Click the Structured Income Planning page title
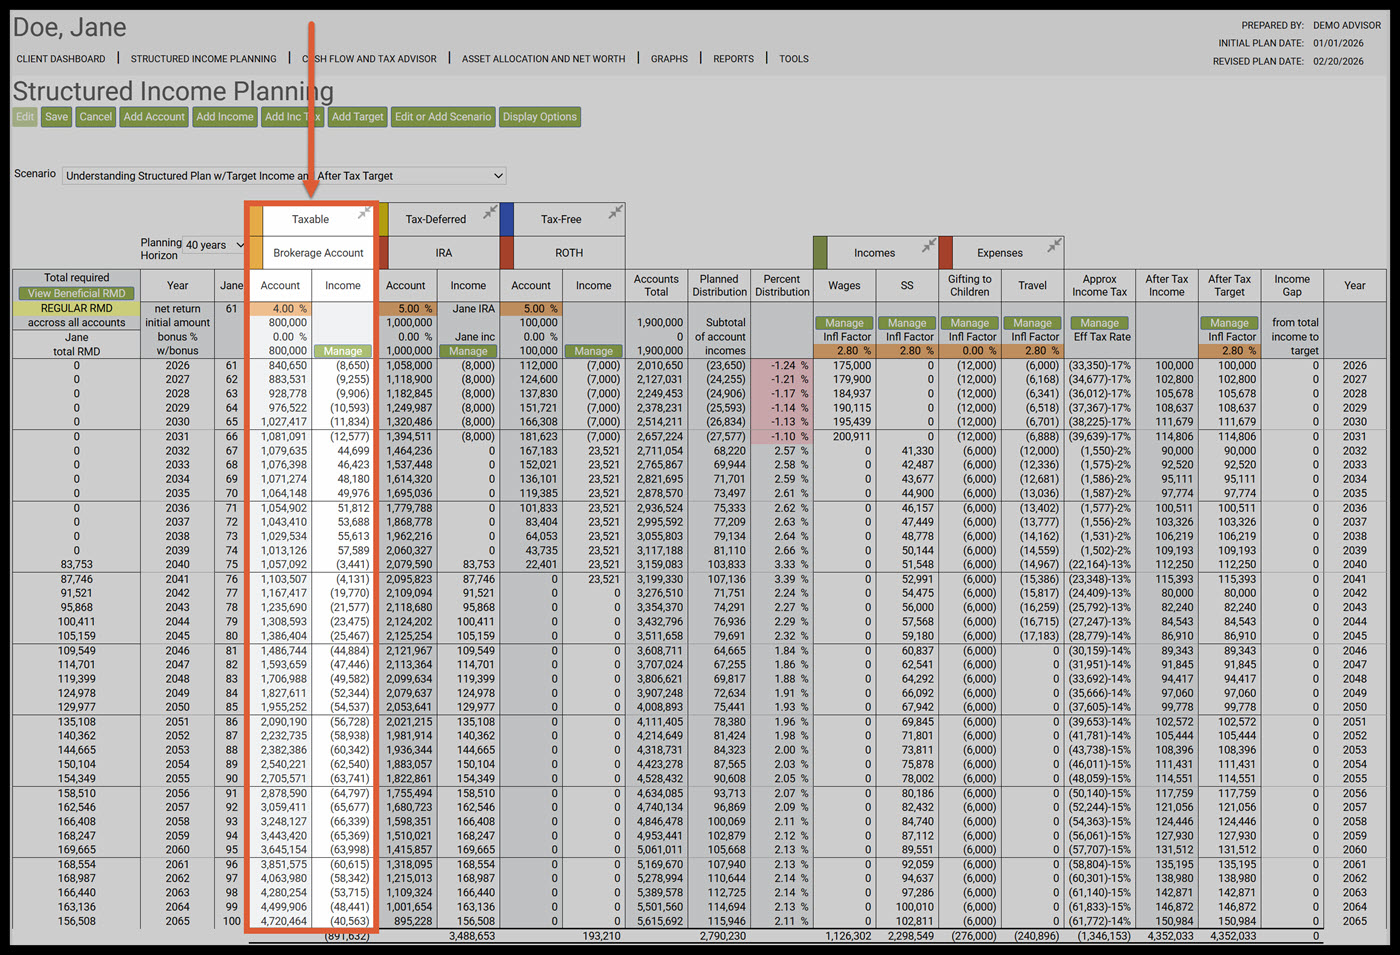Screen dimensions: 1400x955 (x=173, y=91)
